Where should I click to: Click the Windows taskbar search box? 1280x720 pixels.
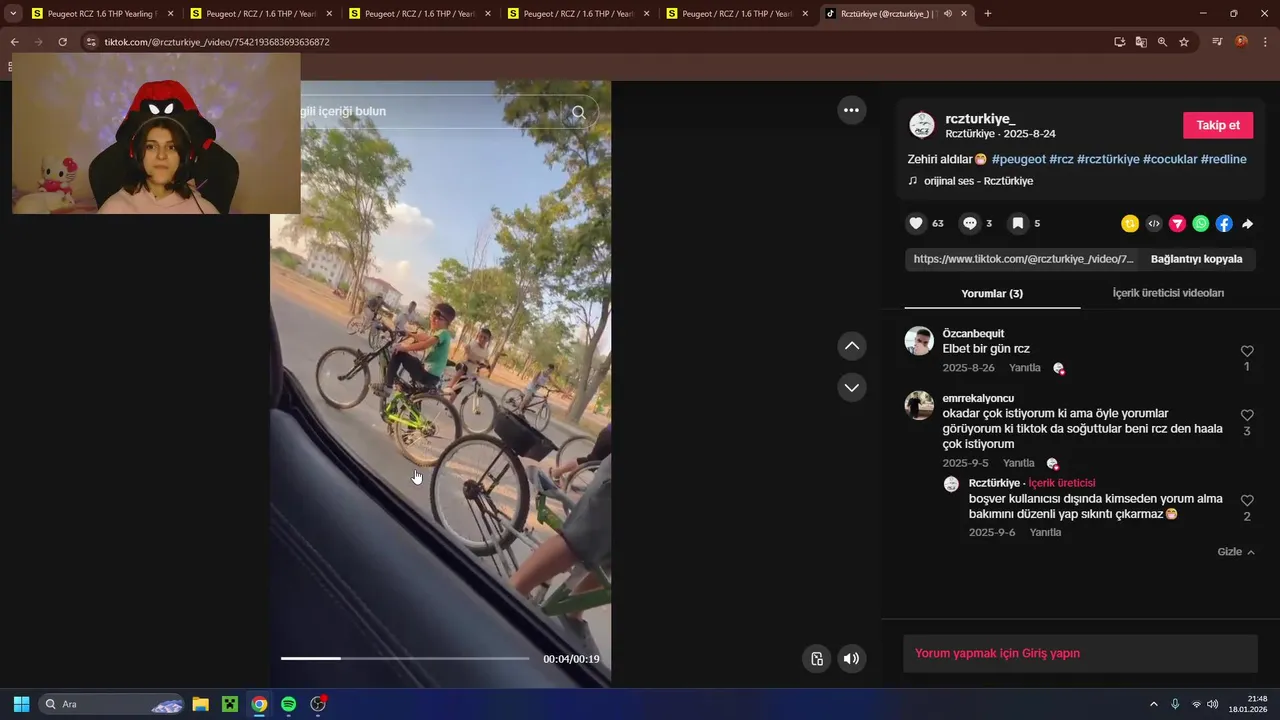click(112, 704)
